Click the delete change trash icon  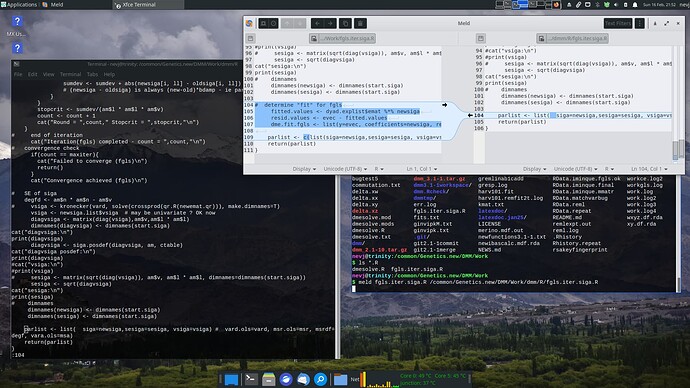[360, 23]
